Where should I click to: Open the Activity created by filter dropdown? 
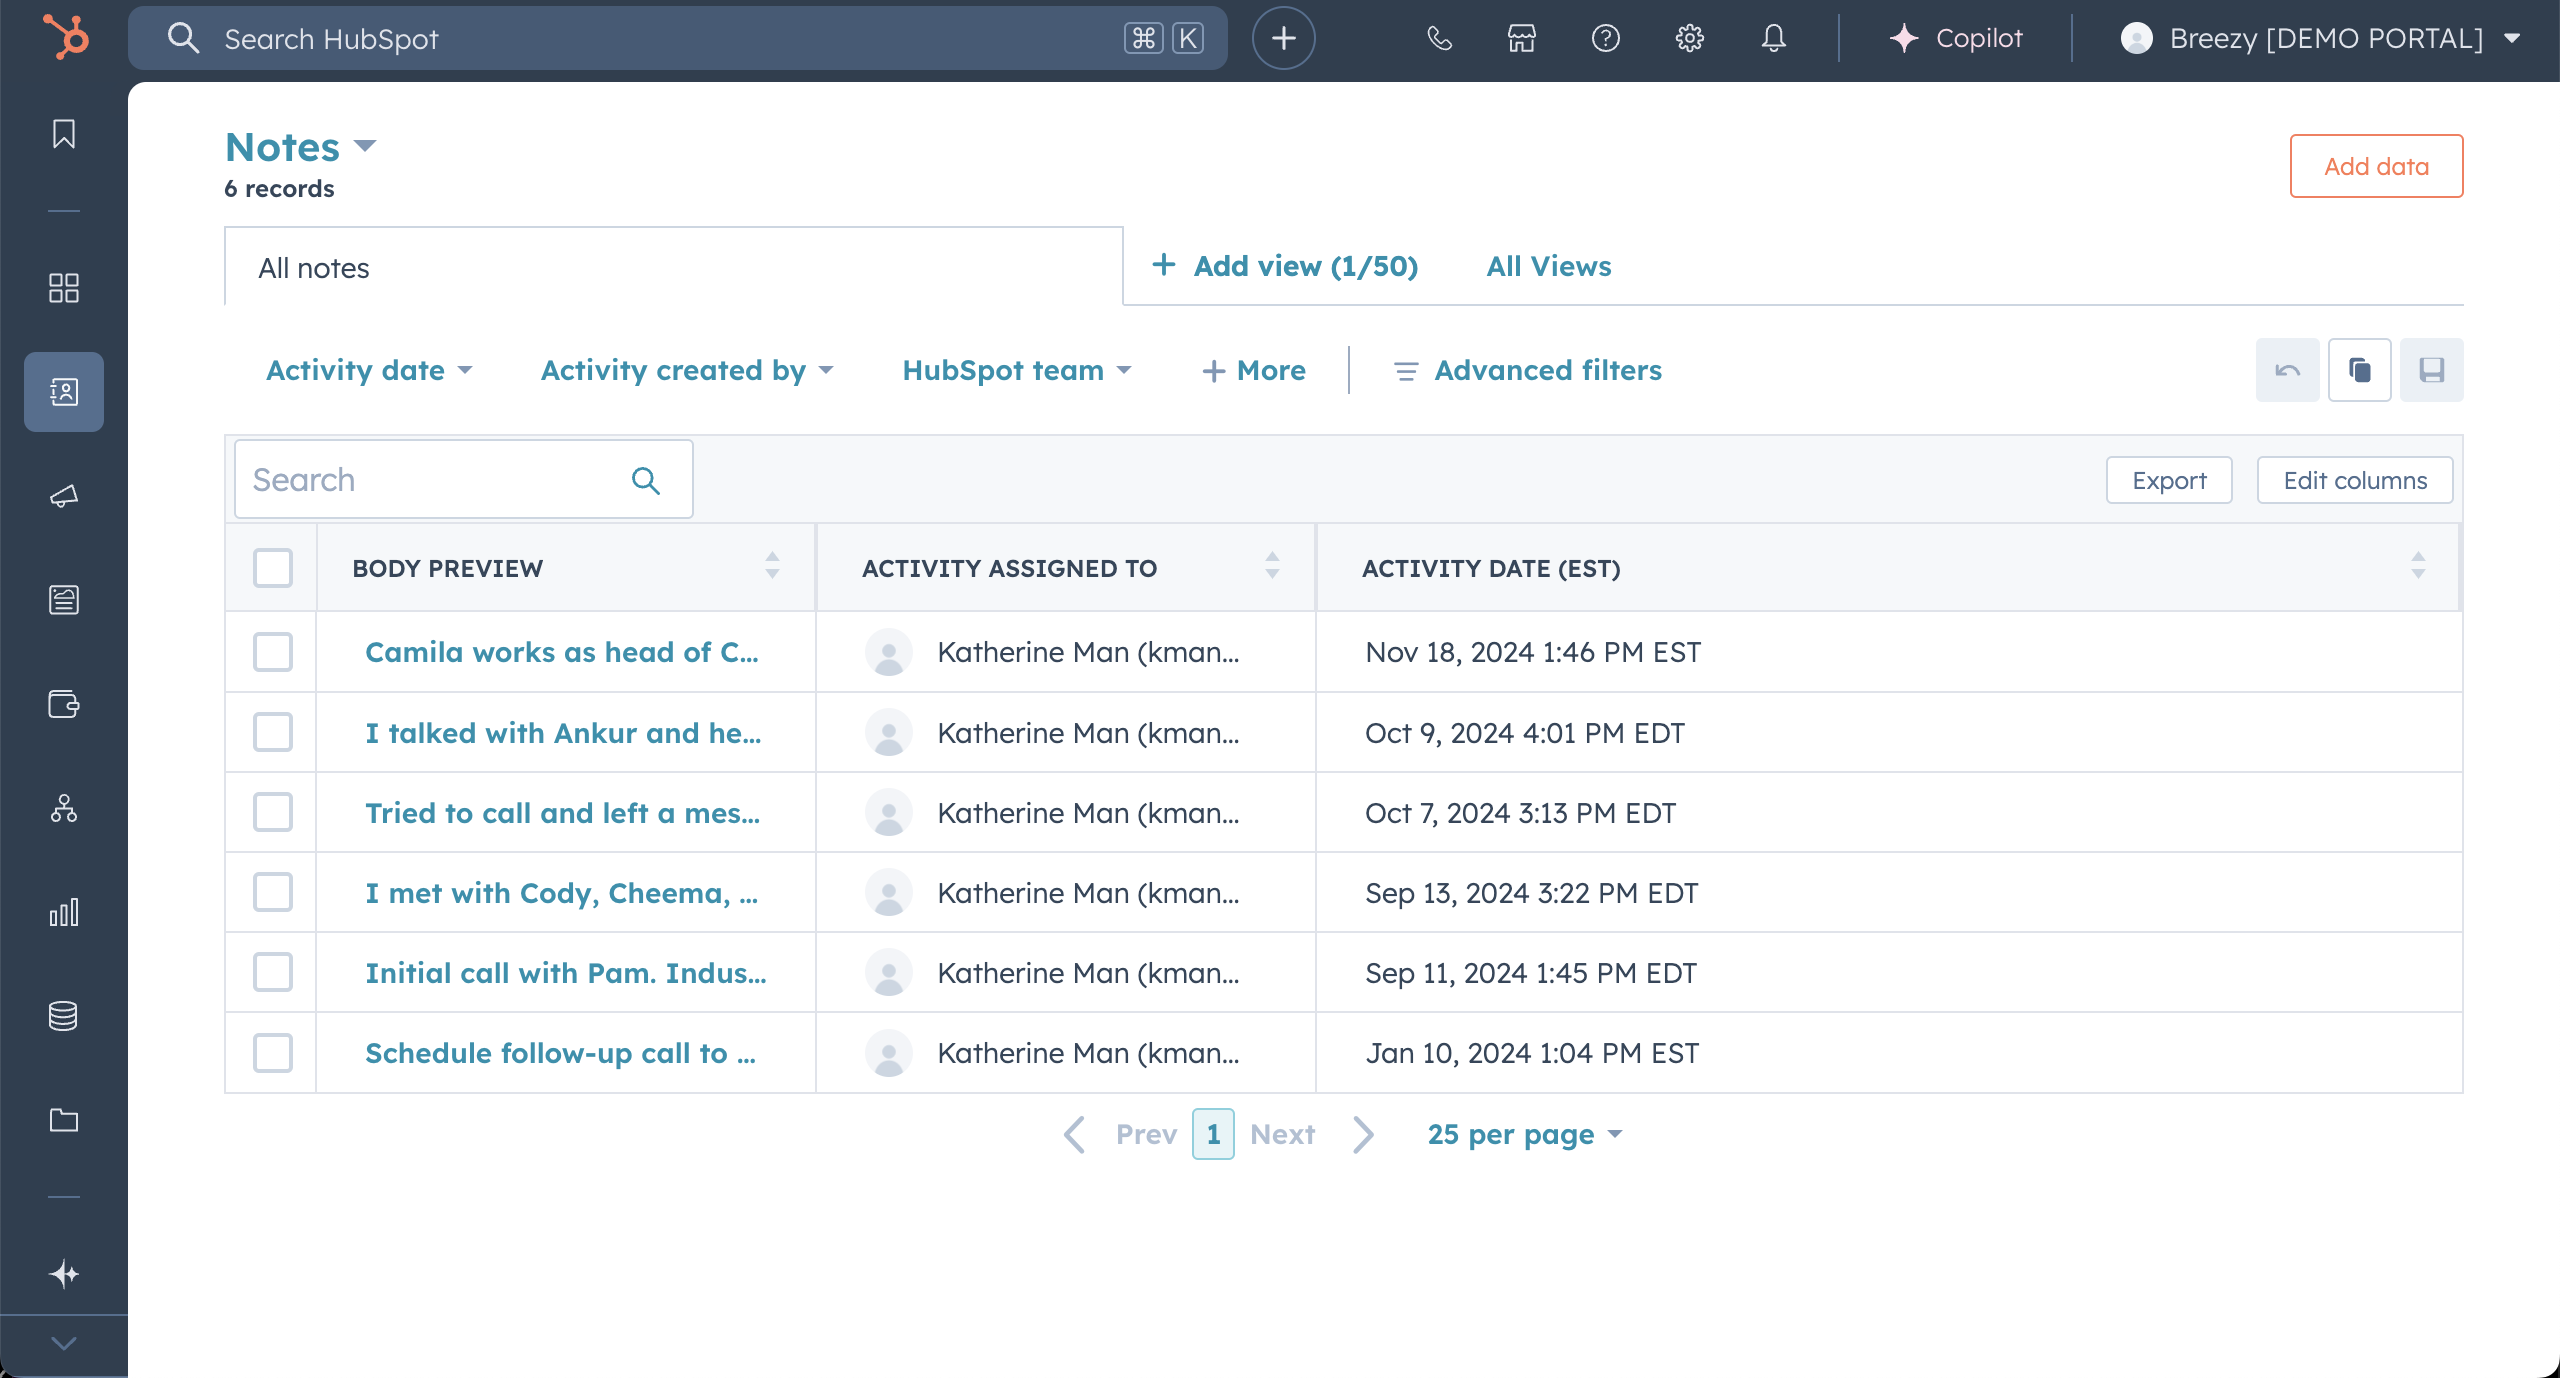pos(687,370)
